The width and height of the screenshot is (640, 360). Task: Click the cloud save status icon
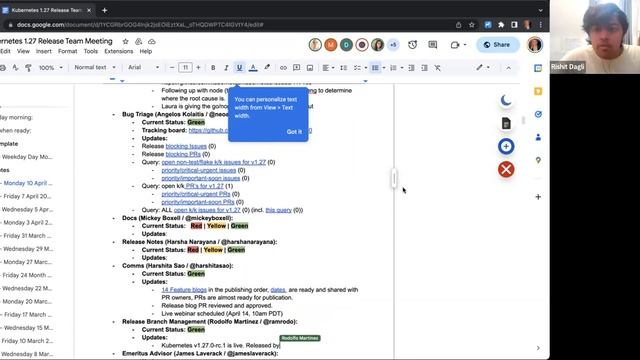[x=151, y=42]
